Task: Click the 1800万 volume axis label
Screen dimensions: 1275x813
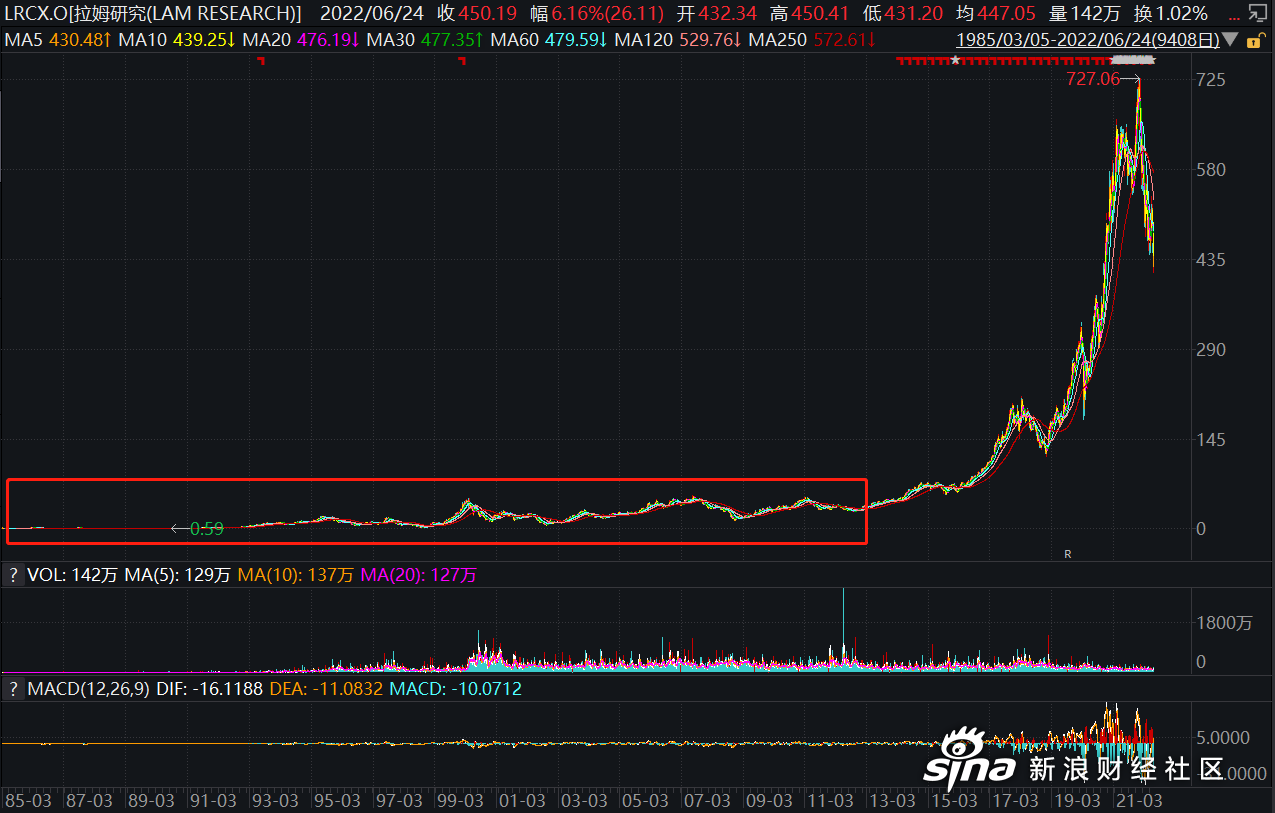Action: (1223, 622)
